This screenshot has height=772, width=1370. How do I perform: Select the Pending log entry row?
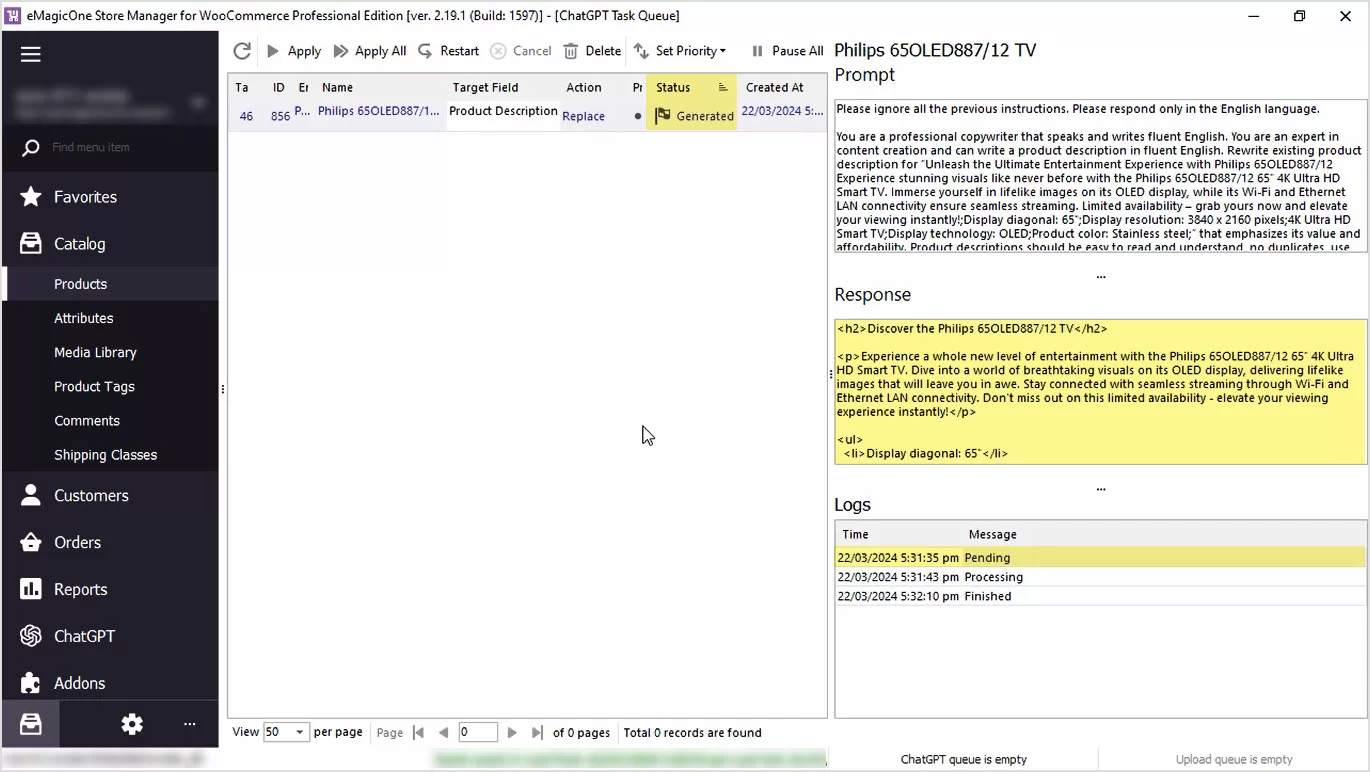click(1100, 558)
